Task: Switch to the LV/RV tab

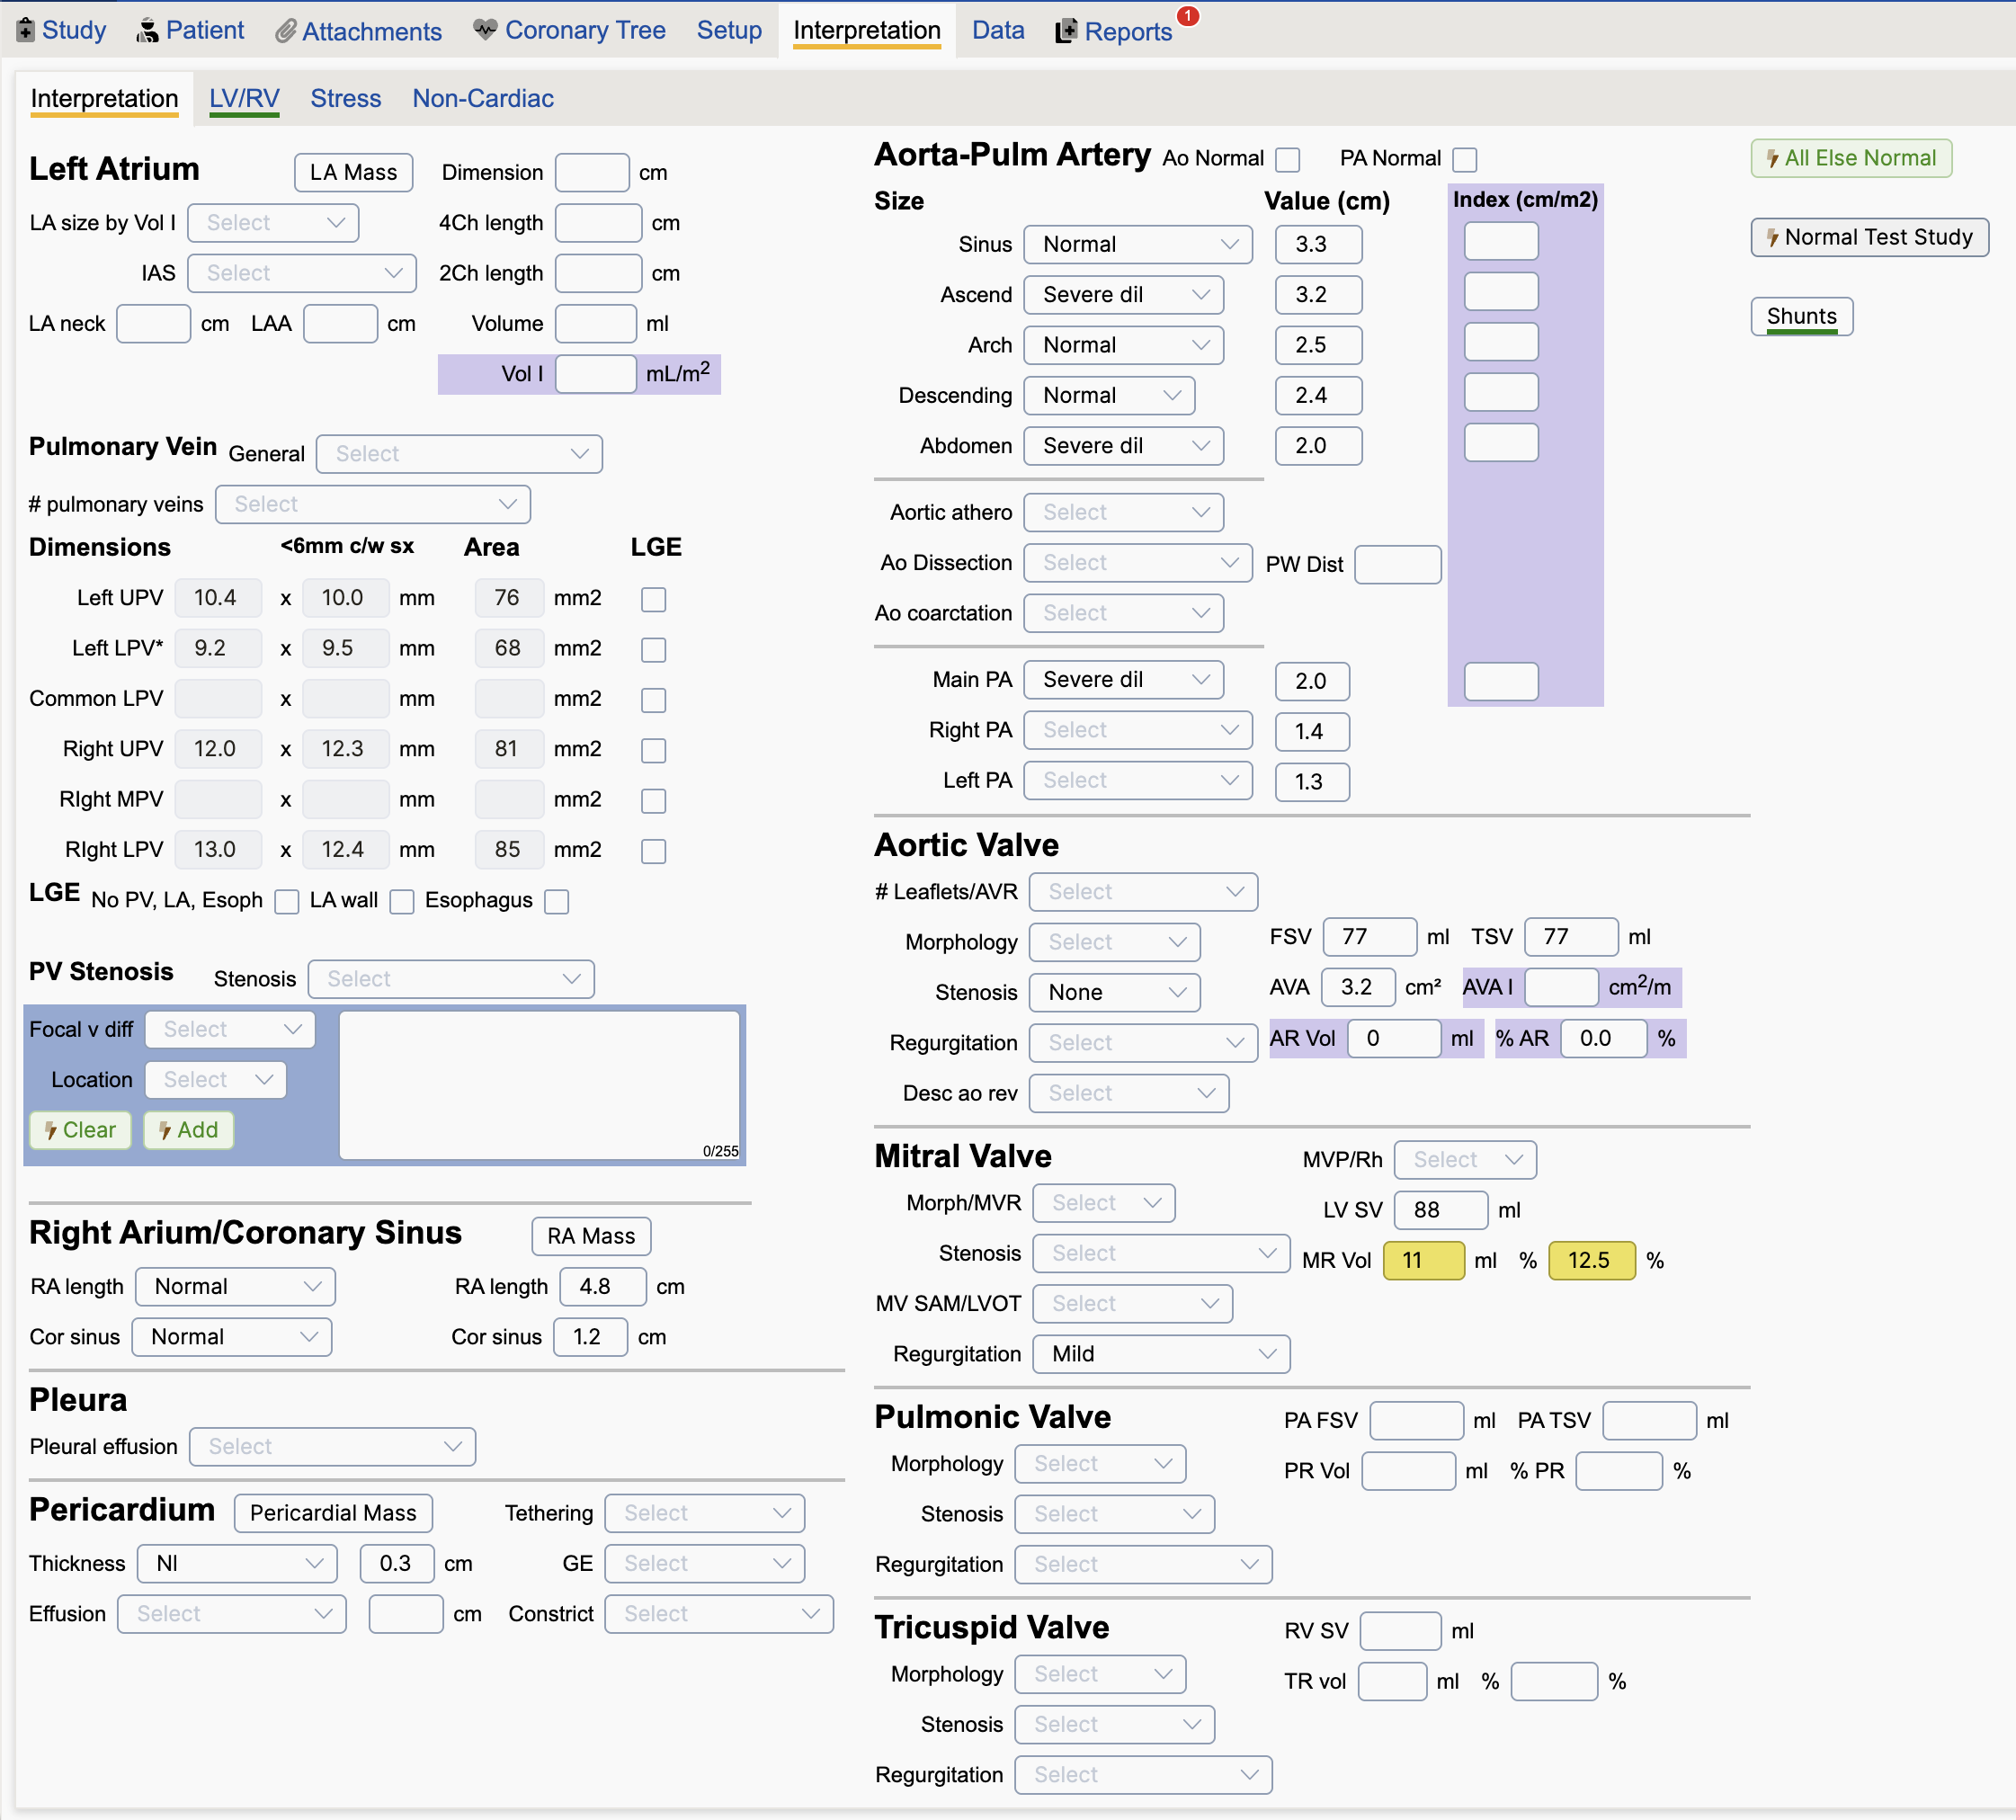Action: tap(244, 98)
